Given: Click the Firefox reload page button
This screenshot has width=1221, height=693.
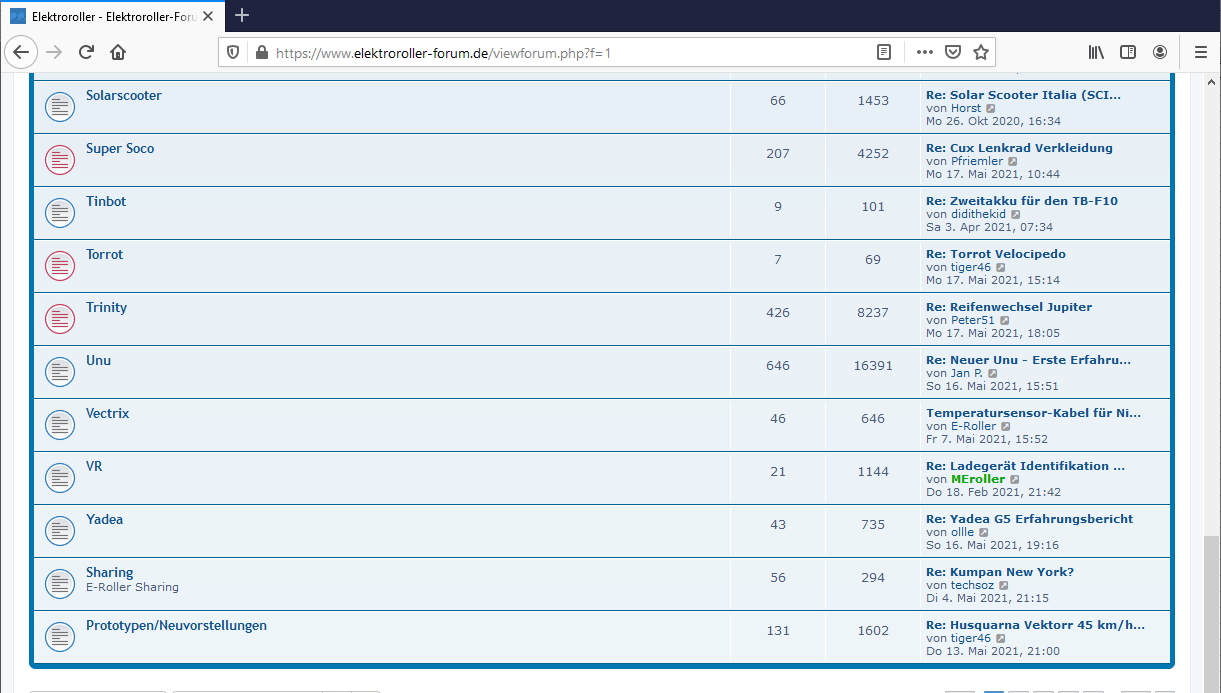Looking at the screenshot, I should 86,52.
